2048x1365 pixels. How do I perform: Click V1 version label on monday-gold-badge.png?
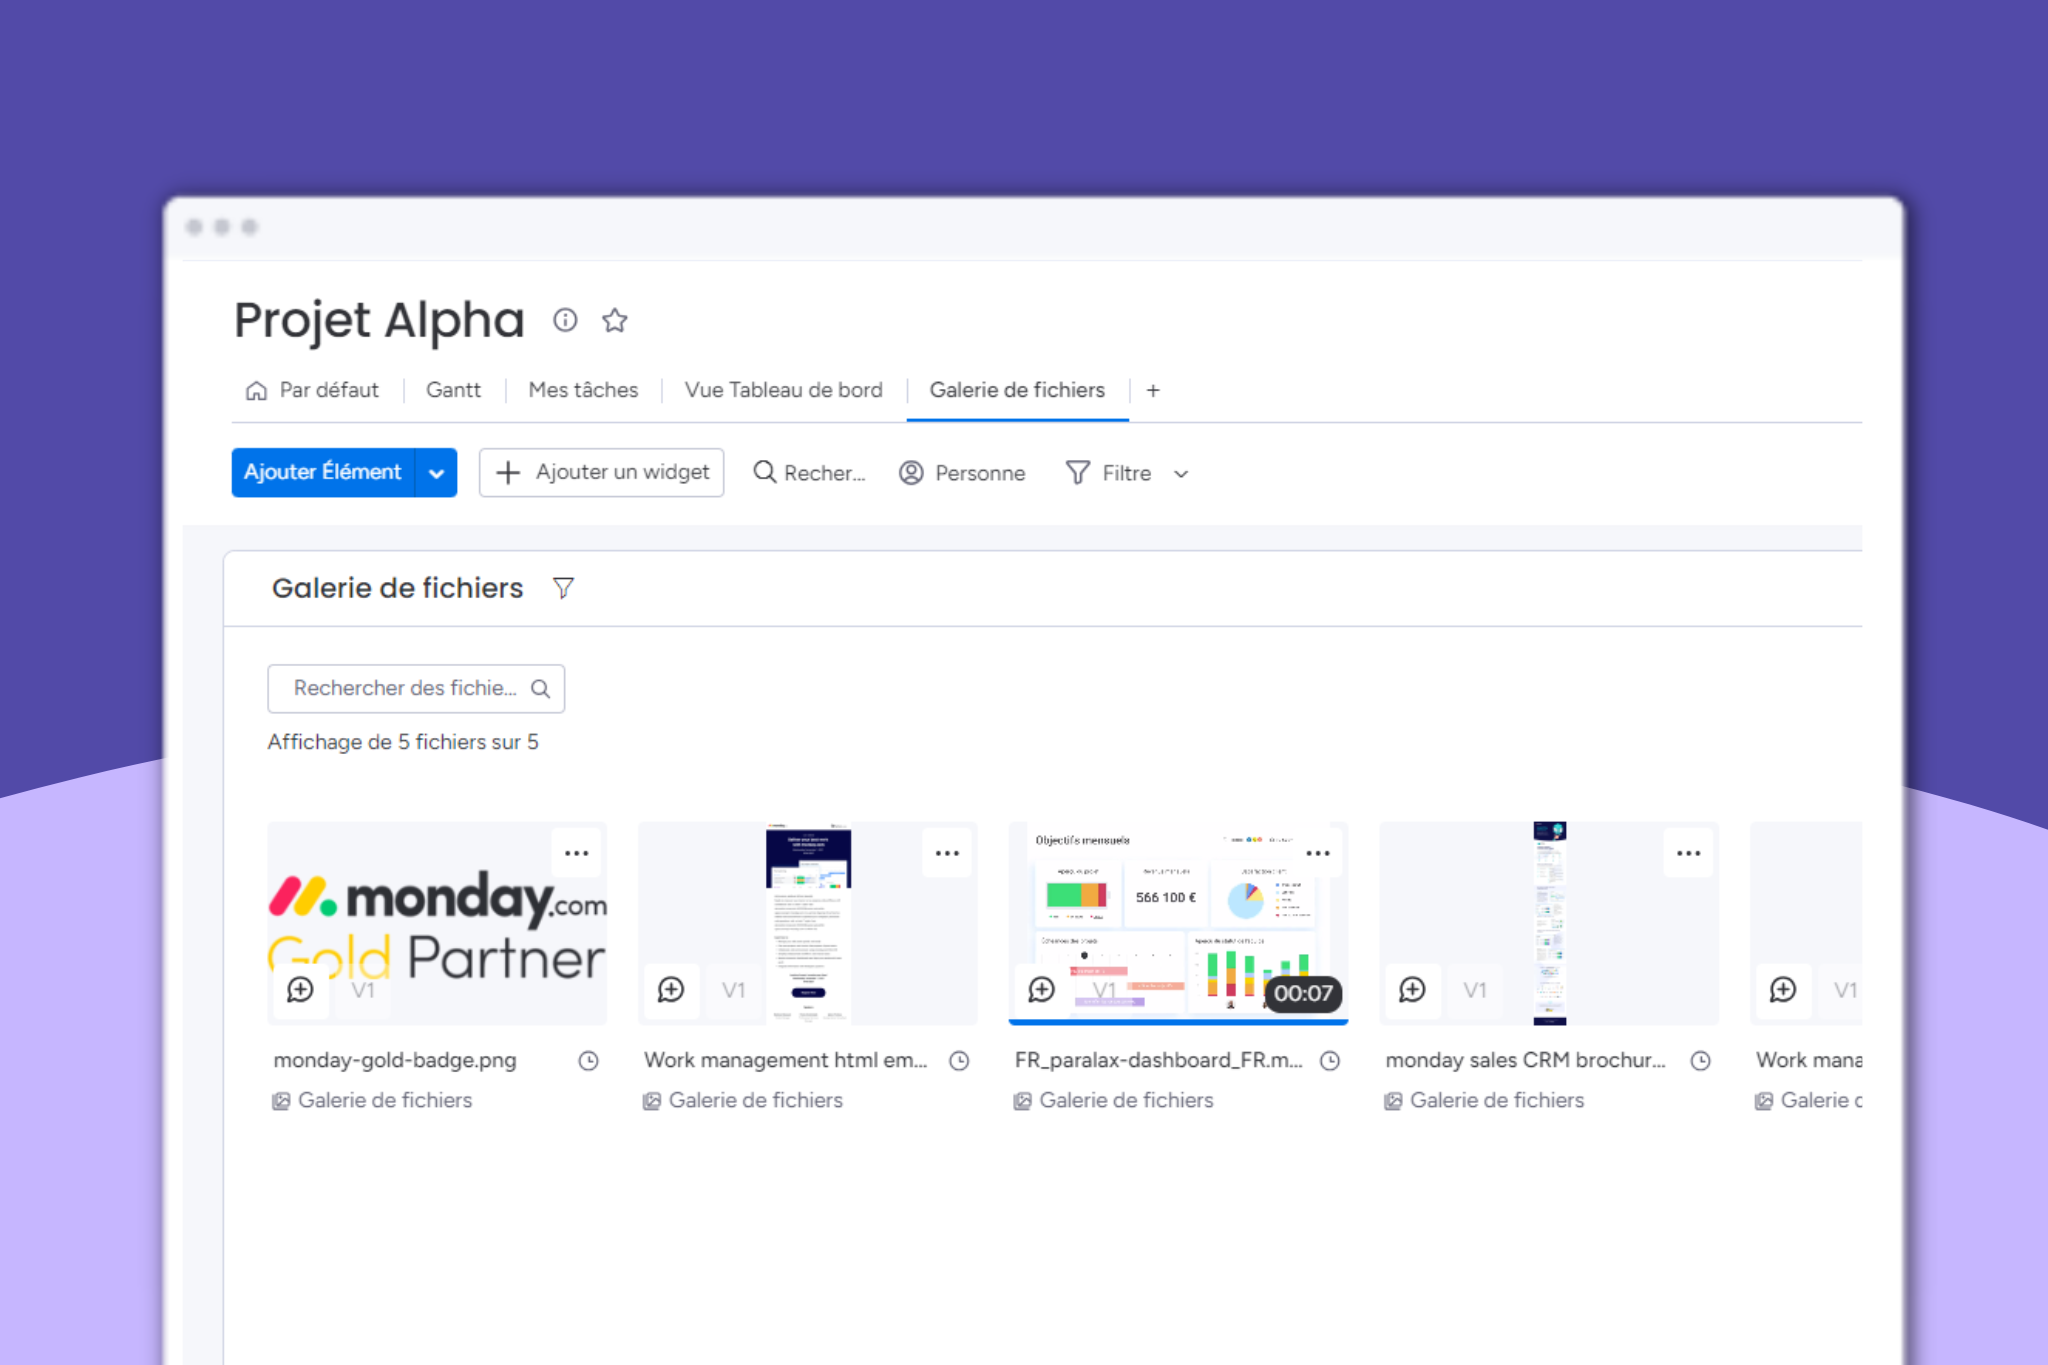[x=363, y=991]
